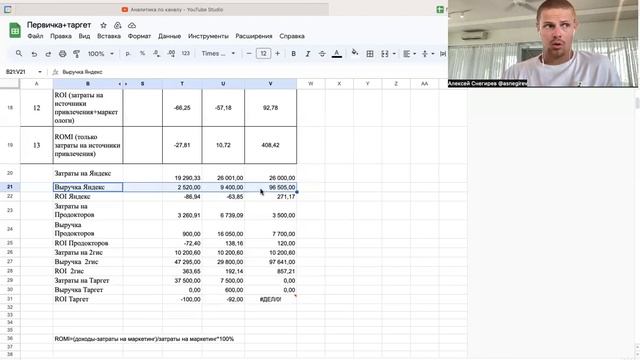Open the Вставка menu

click(x=109, y=36)
